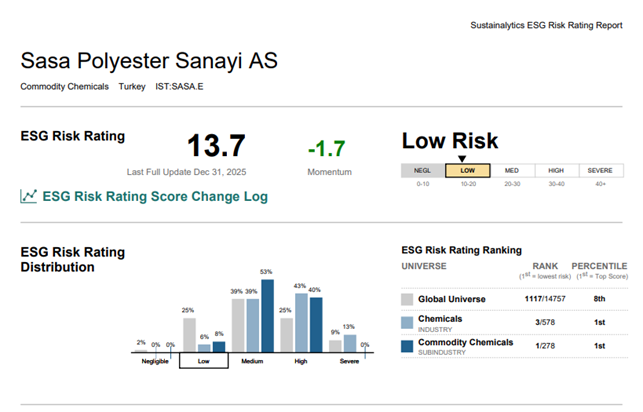Select the NEGL segment on risk scale
This screenshot has width=643, height=412.
pyautogui.click(x=423, y=170)
